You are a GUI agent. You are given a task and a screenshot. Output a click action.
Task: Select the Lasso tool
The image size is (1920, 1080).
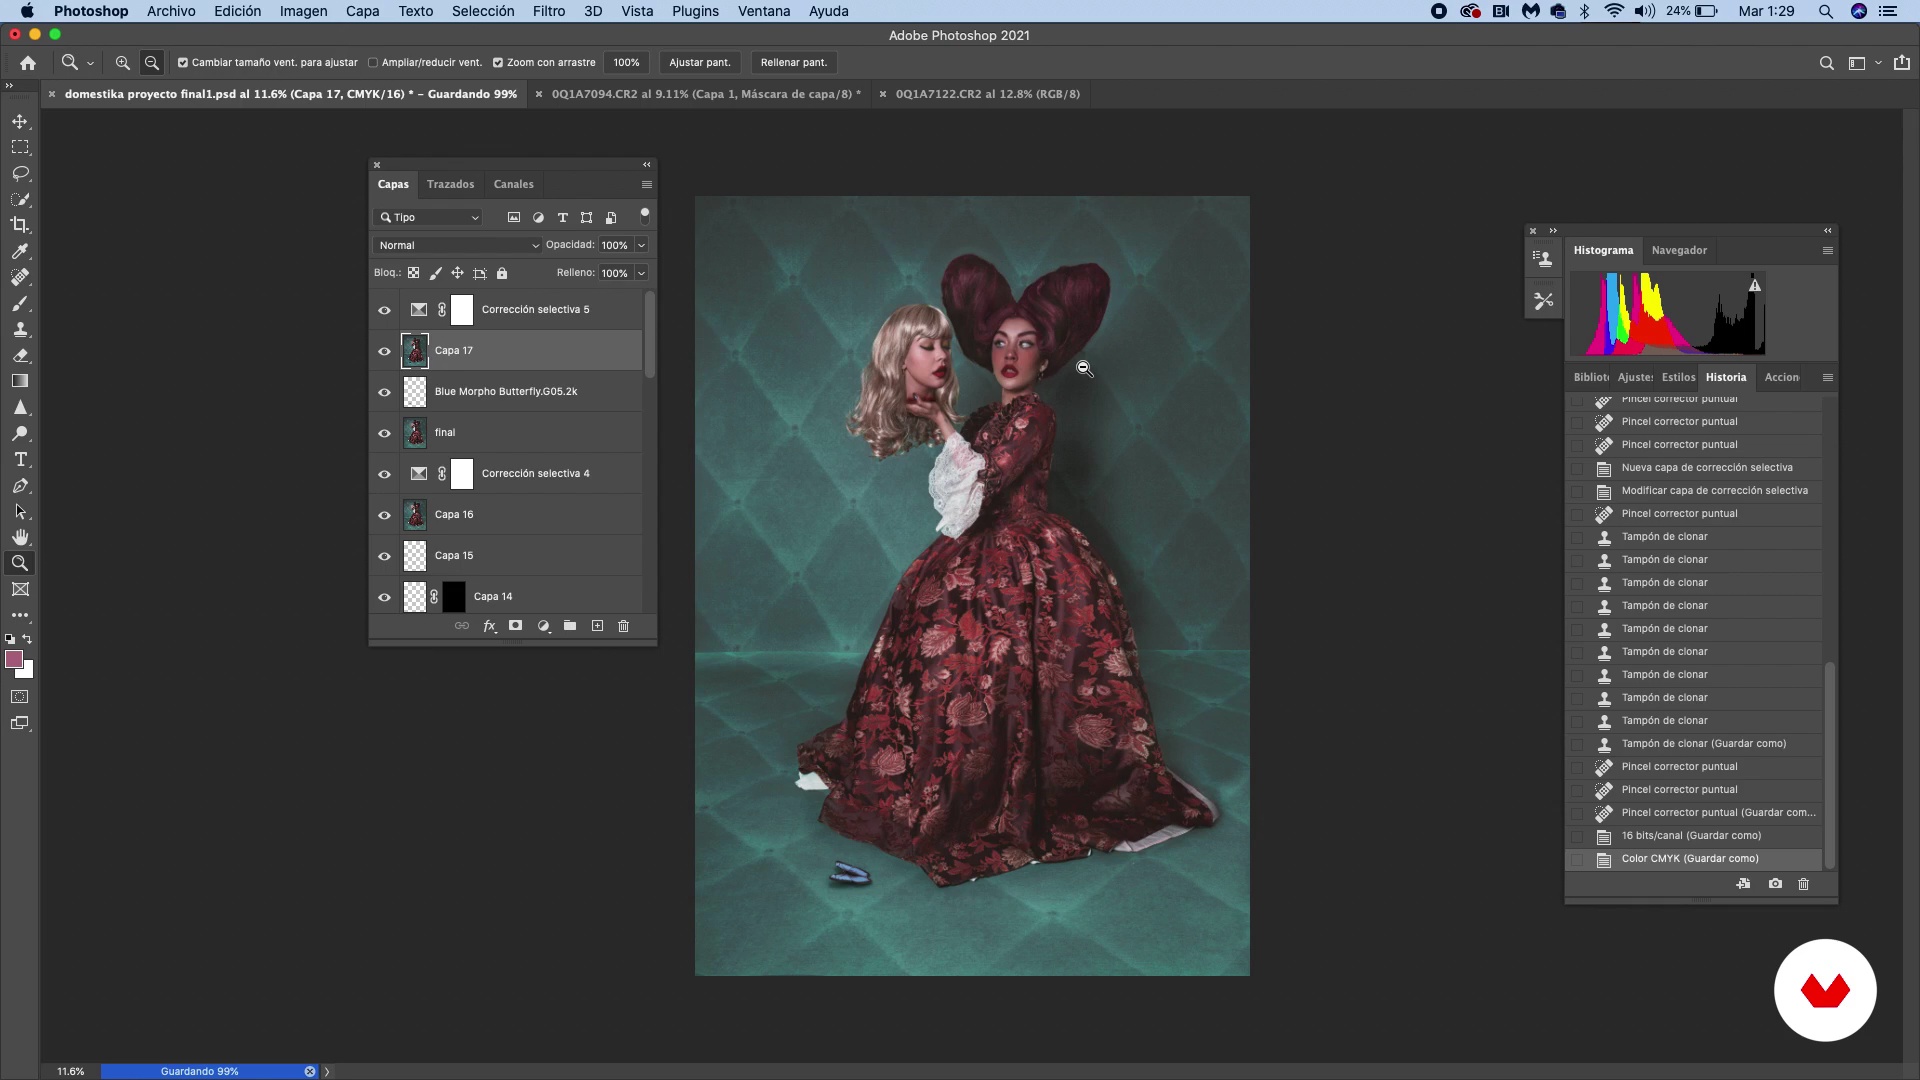[20, 173]
